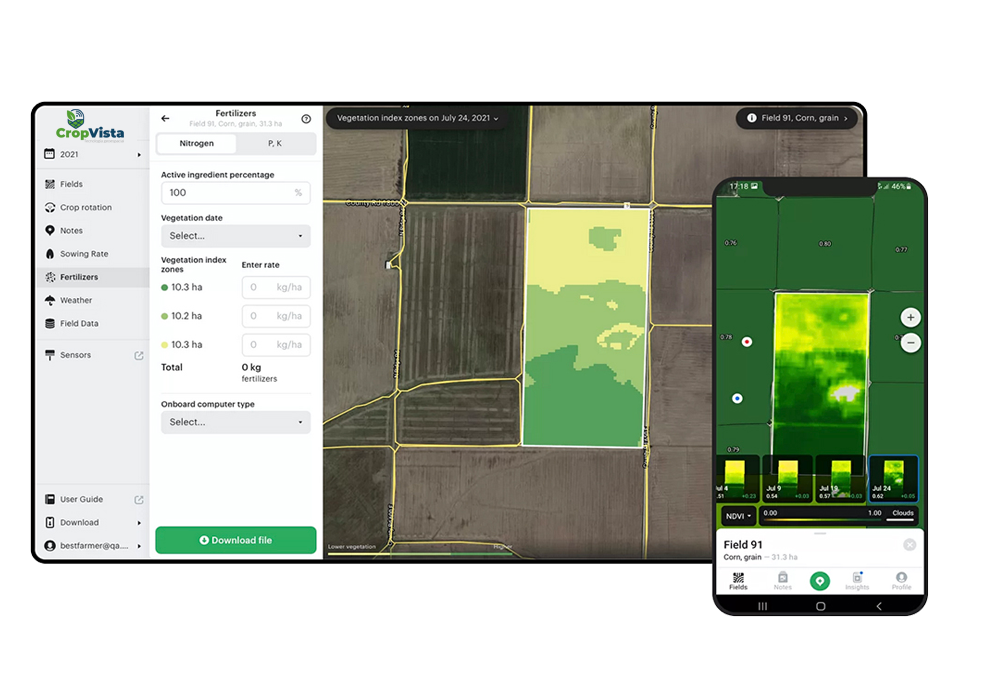
Task: Tap the Insights tab on phone
Action: click(857, 581)
